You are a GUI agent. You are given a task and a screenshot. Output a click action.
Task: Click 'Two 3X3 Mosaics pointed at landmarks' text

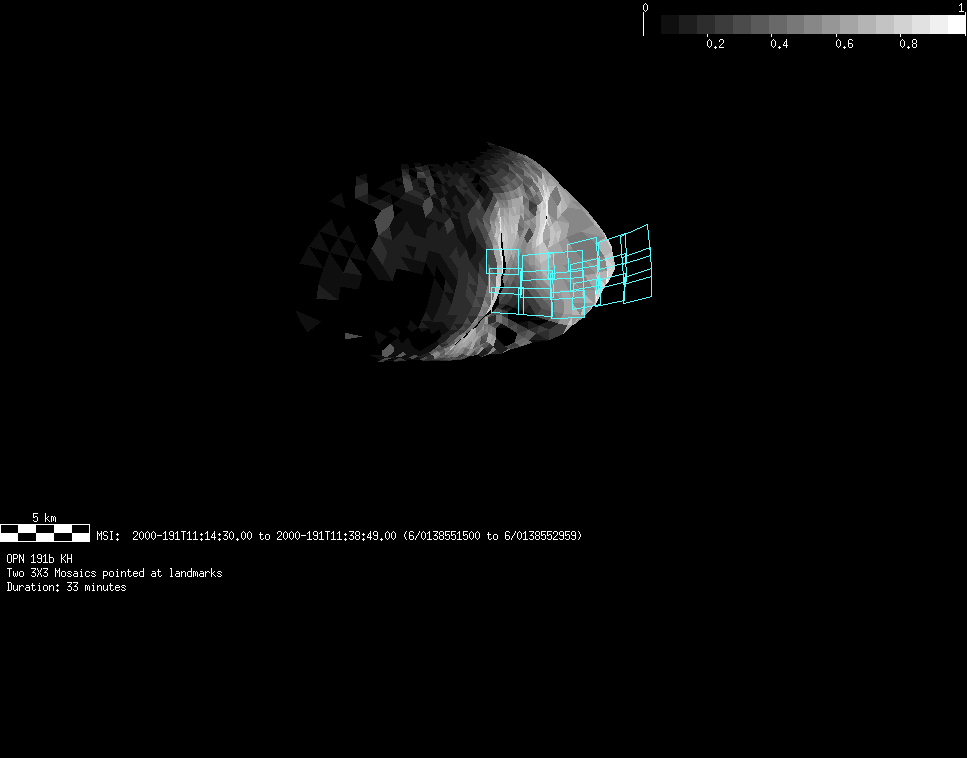[114, 573]
